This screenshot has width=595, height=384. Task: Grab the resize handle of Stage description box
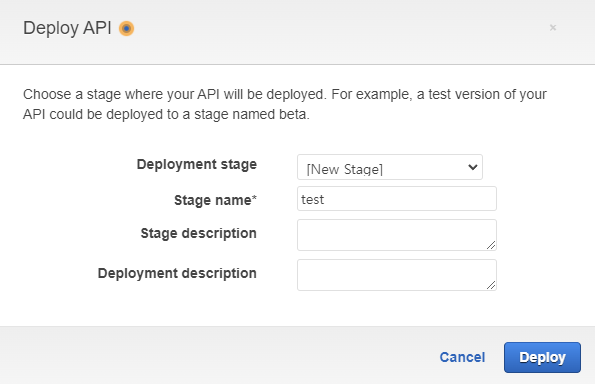[491, 245]
